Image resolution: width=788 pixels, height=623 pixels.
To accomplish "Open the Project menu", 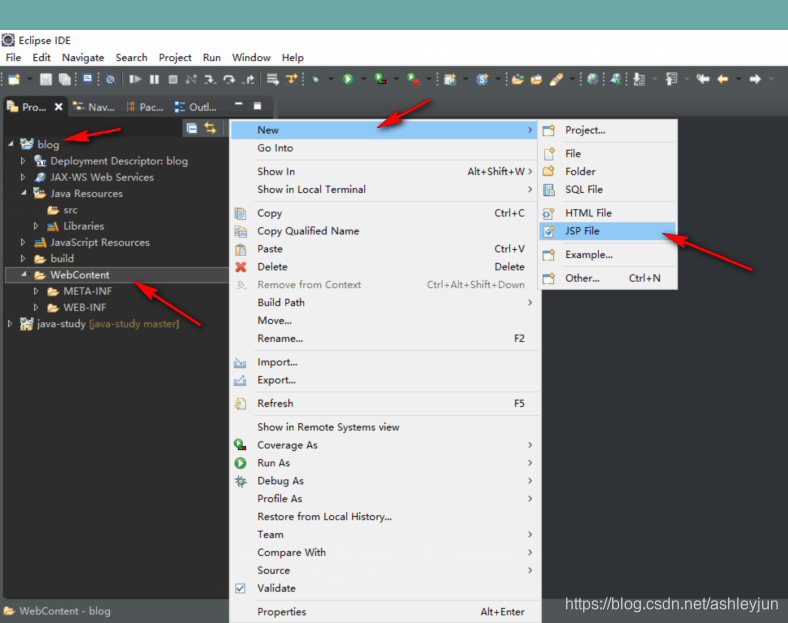I will pos(175,57).
